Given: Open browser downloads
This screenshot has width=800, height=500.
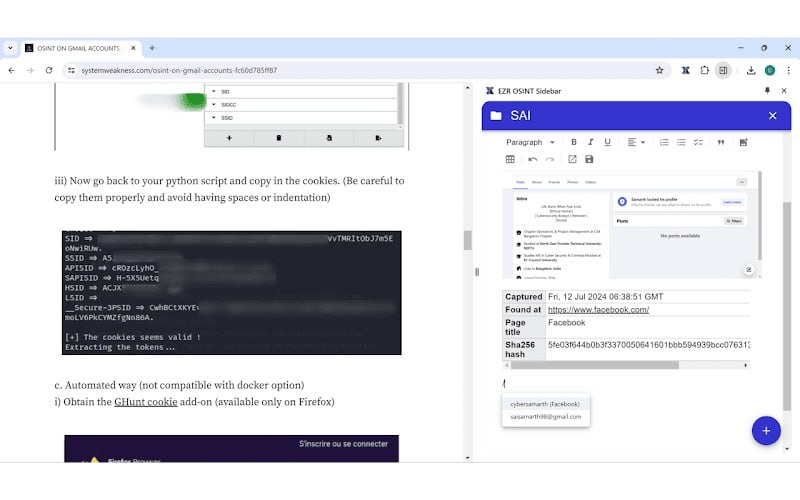Looking at the screenshot, I should pyautogui.click(x=751, y=70).
